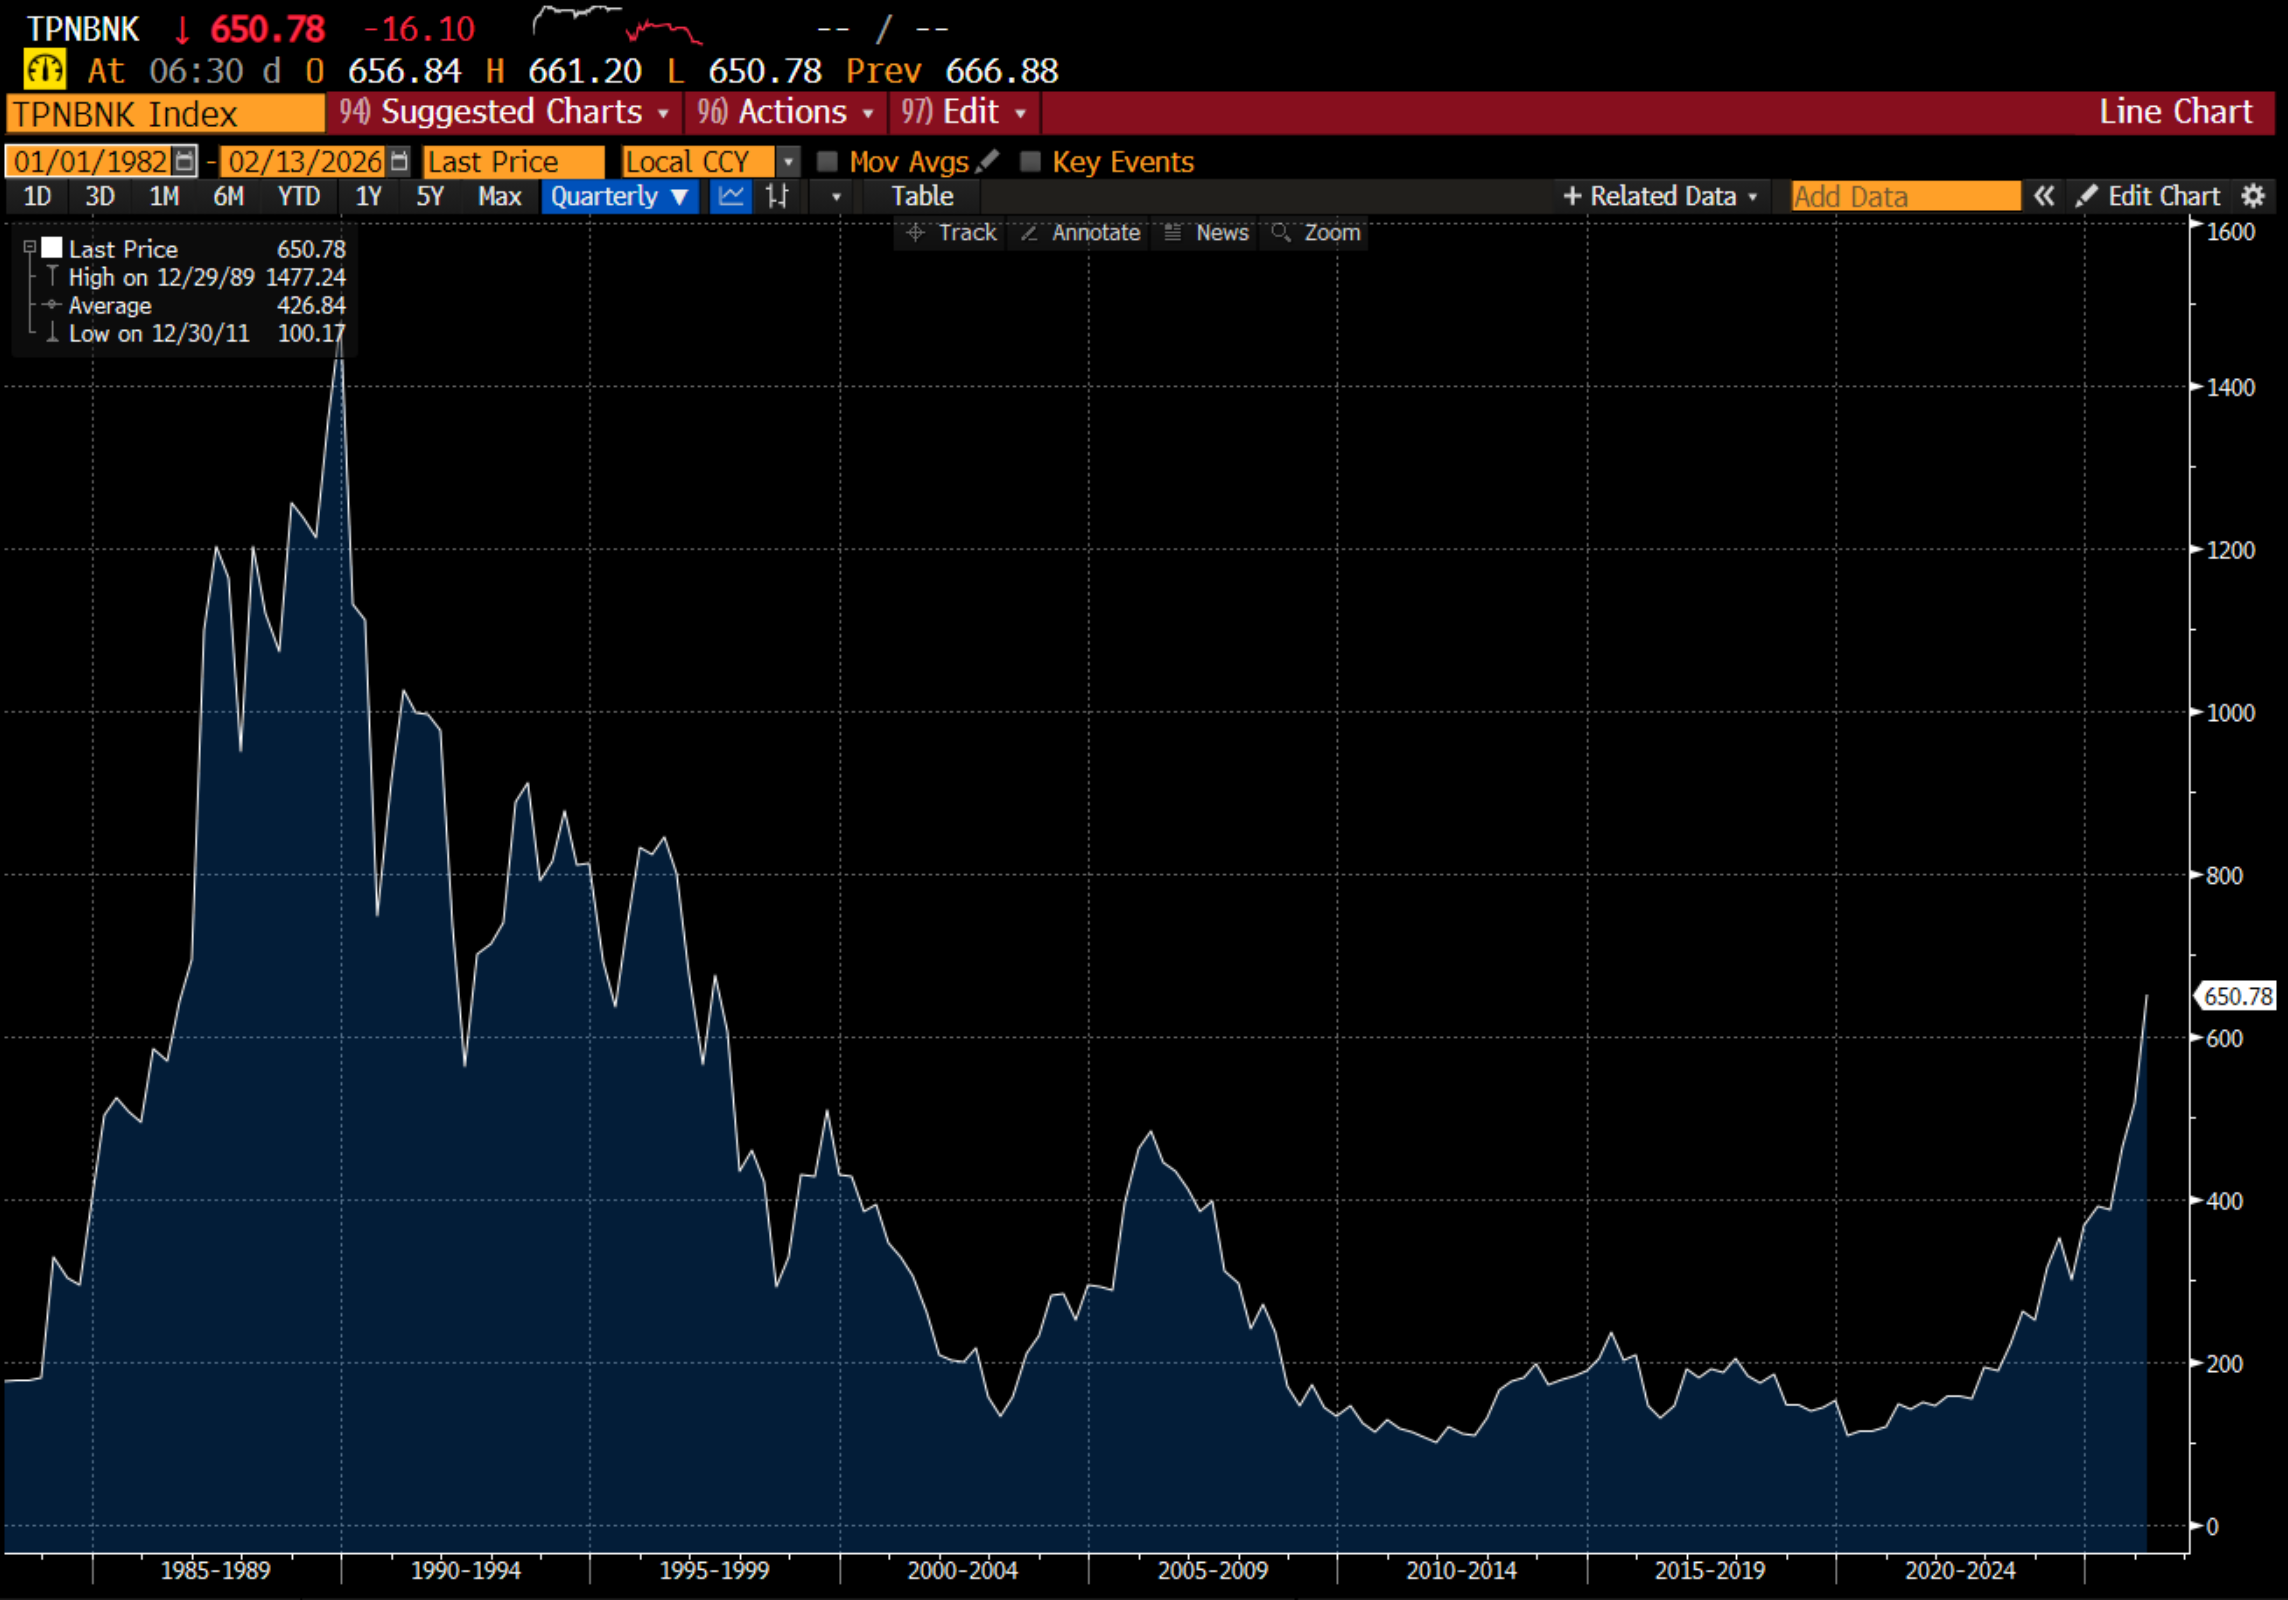Select the 5Y time range

(429, 196)
